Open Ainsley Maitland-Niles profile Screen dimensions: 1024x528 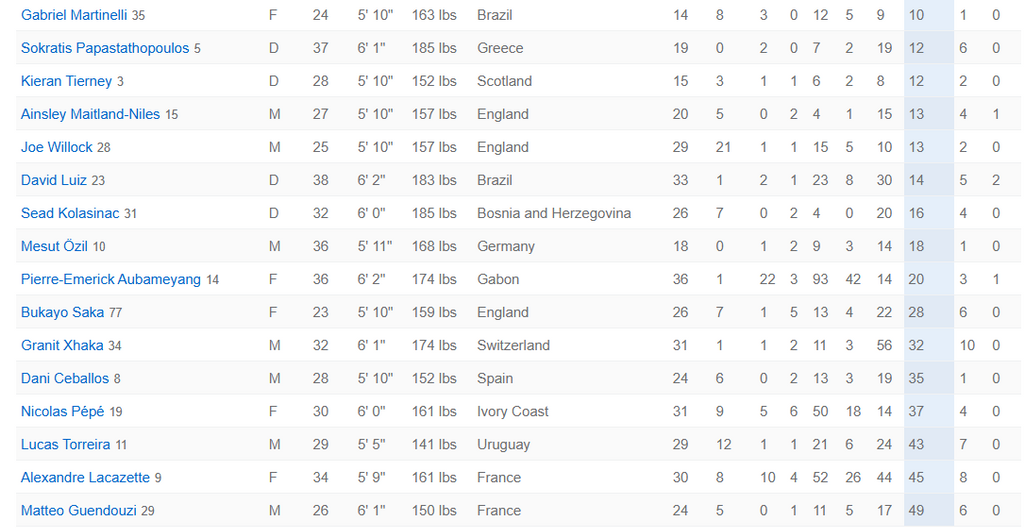point(90,114)
